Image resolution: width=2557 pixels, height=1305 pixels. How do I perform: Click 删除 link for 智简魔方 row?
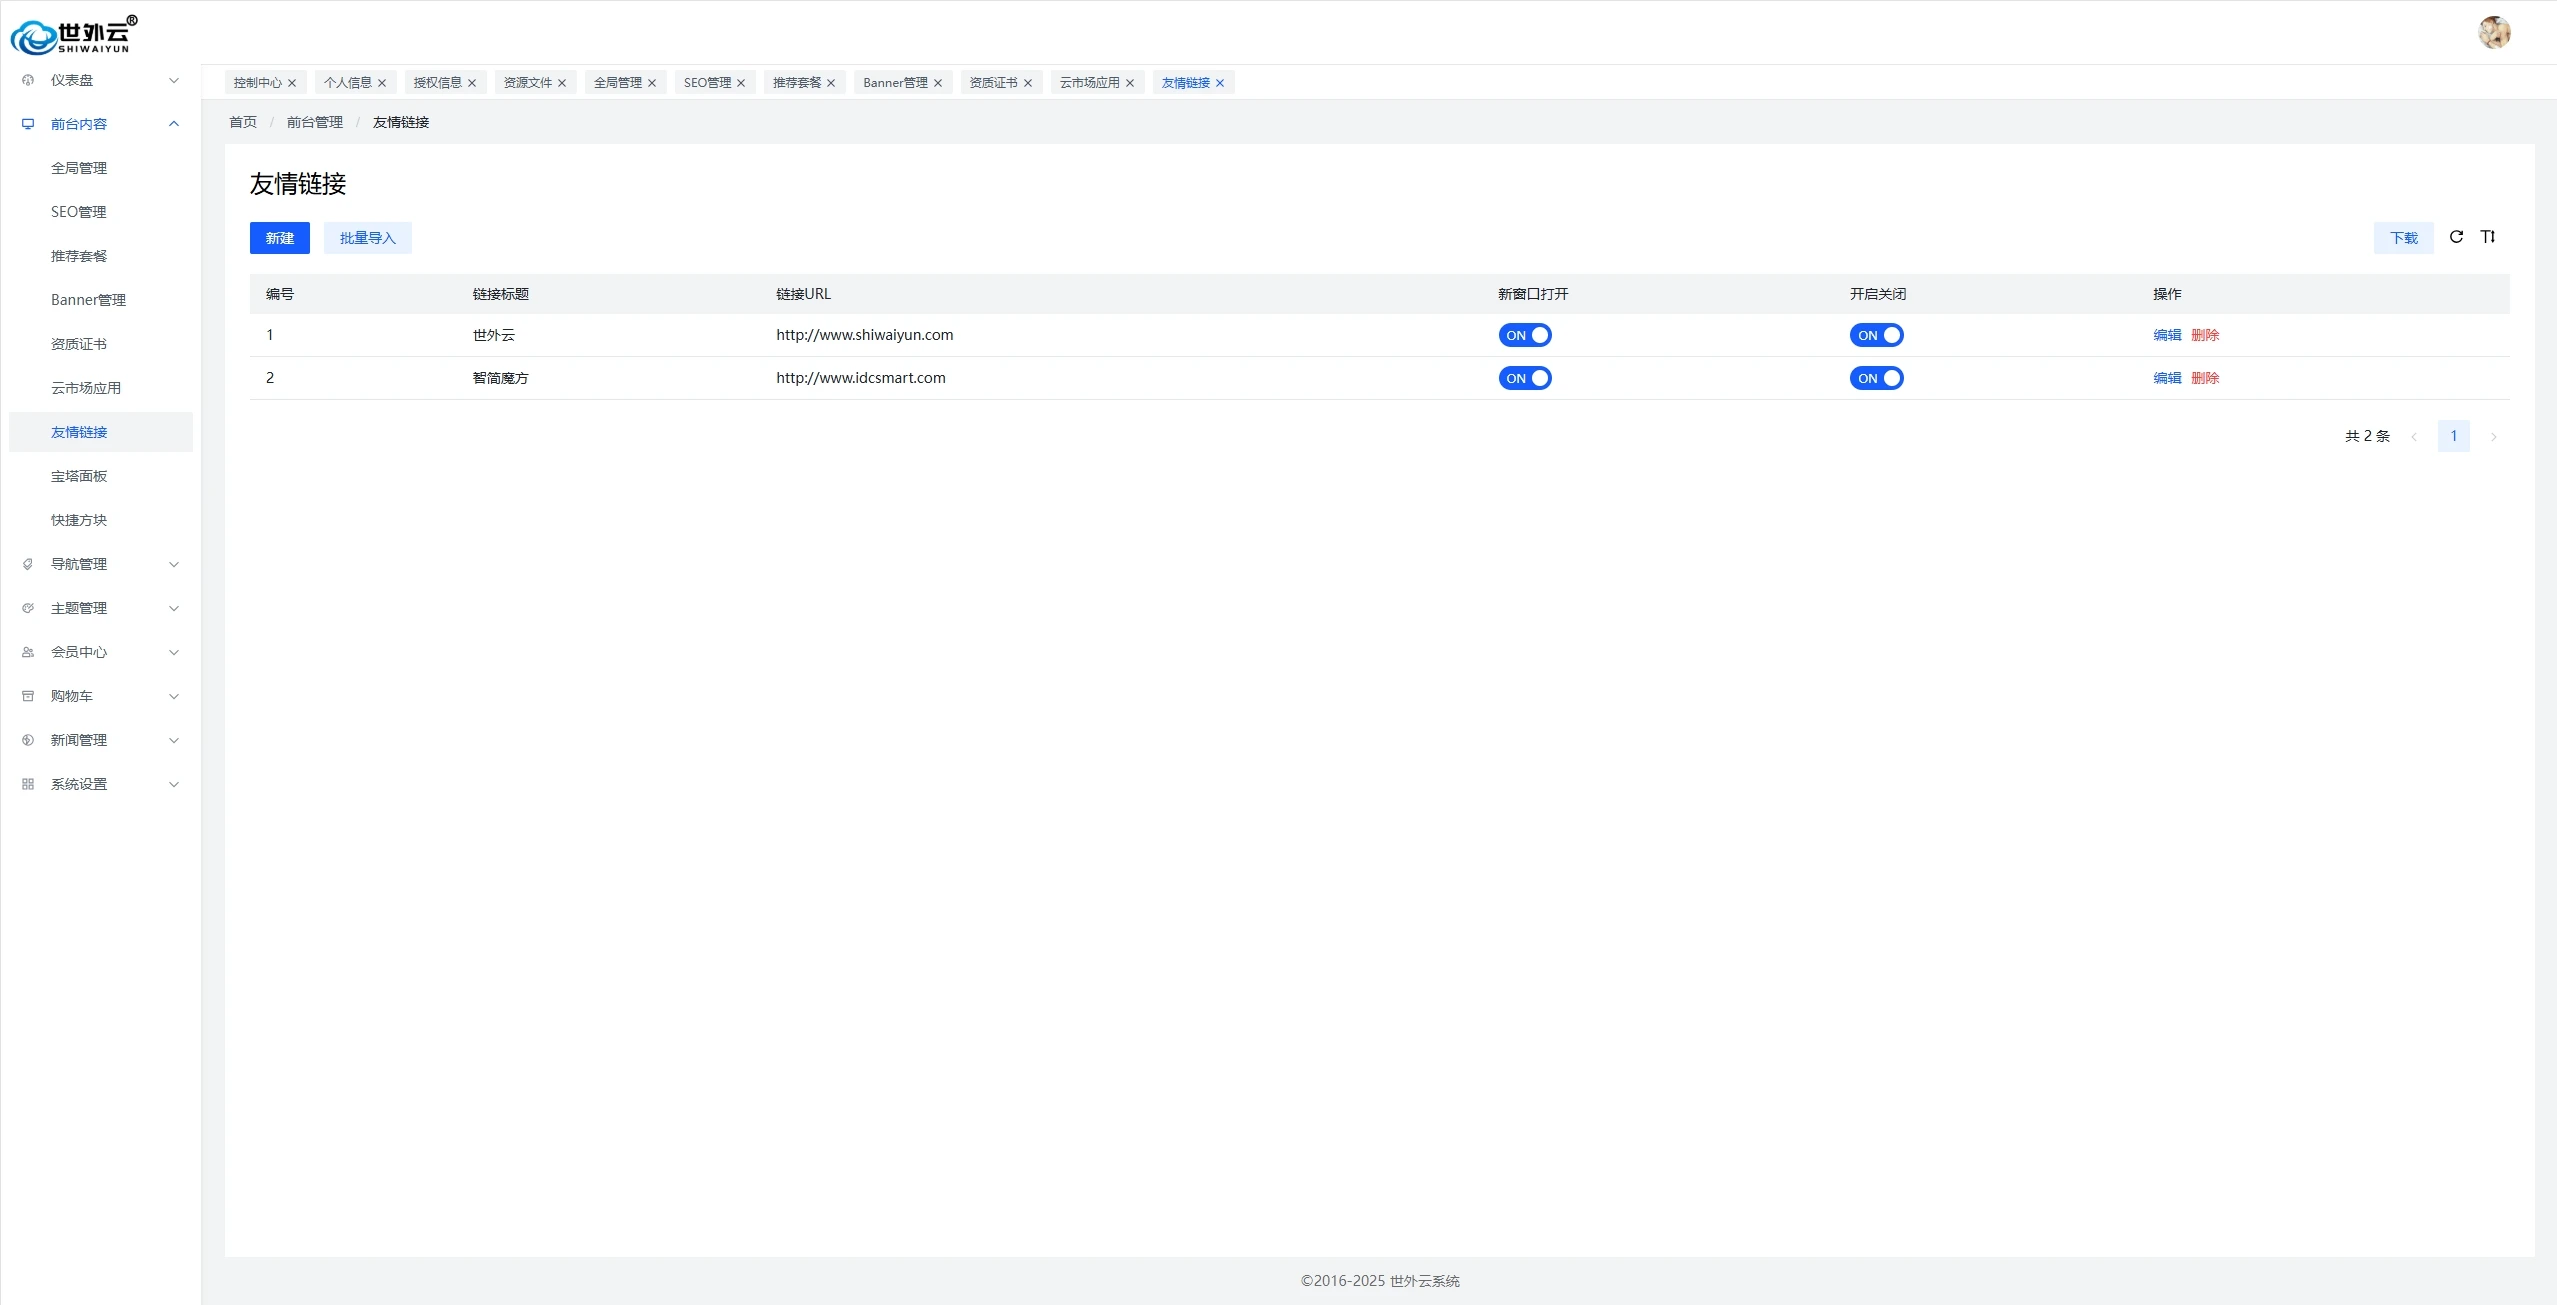click(2205, 378)
